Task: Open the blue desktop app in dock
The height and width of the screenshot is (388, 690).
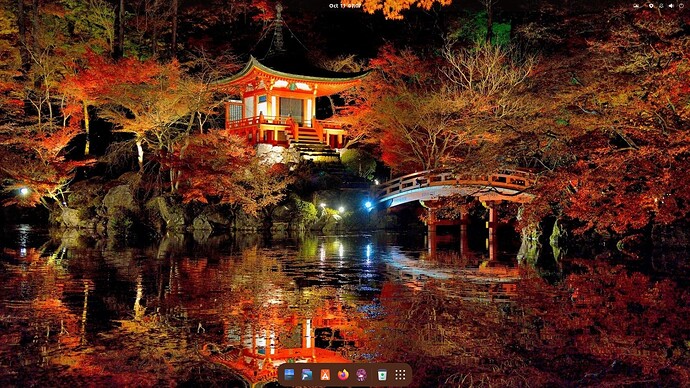Action: coord(289,374)
